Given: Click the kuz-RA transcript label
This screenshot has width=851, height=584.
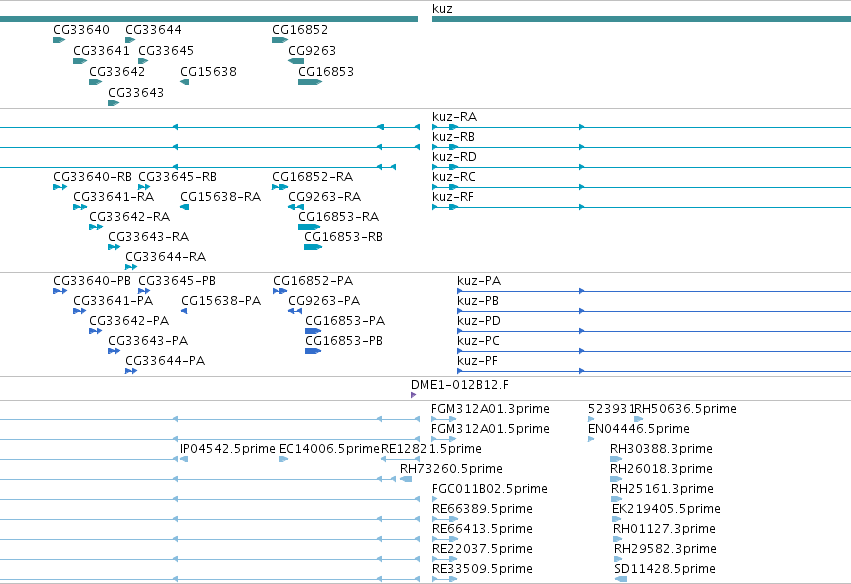Looking at the screenshot, I should click(454, 117).
